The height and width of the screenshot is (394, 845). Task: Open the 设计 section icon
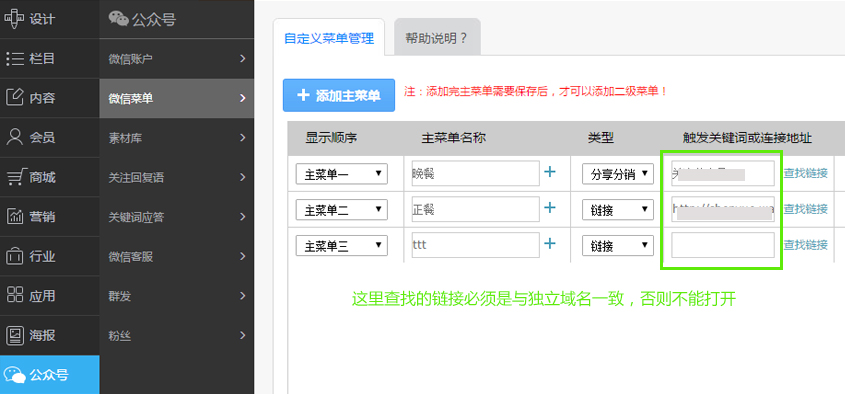(14, 19)
